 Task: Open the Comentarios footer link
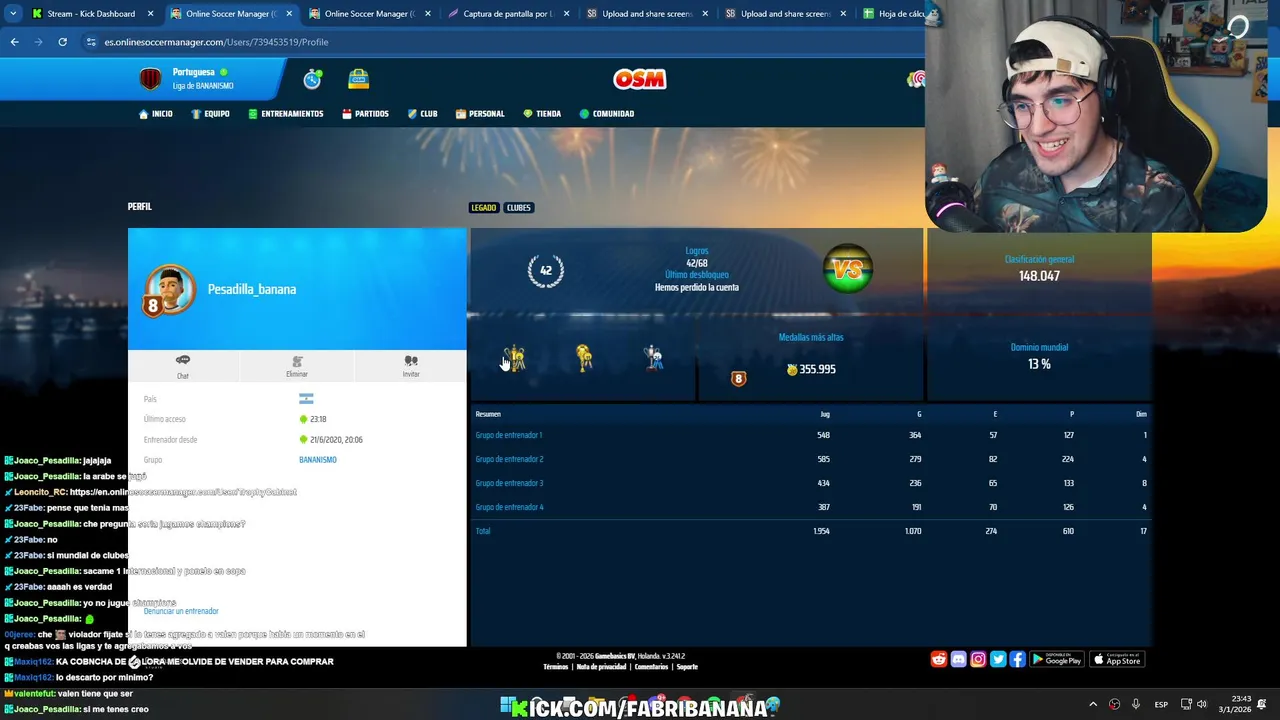pos(651,667)
